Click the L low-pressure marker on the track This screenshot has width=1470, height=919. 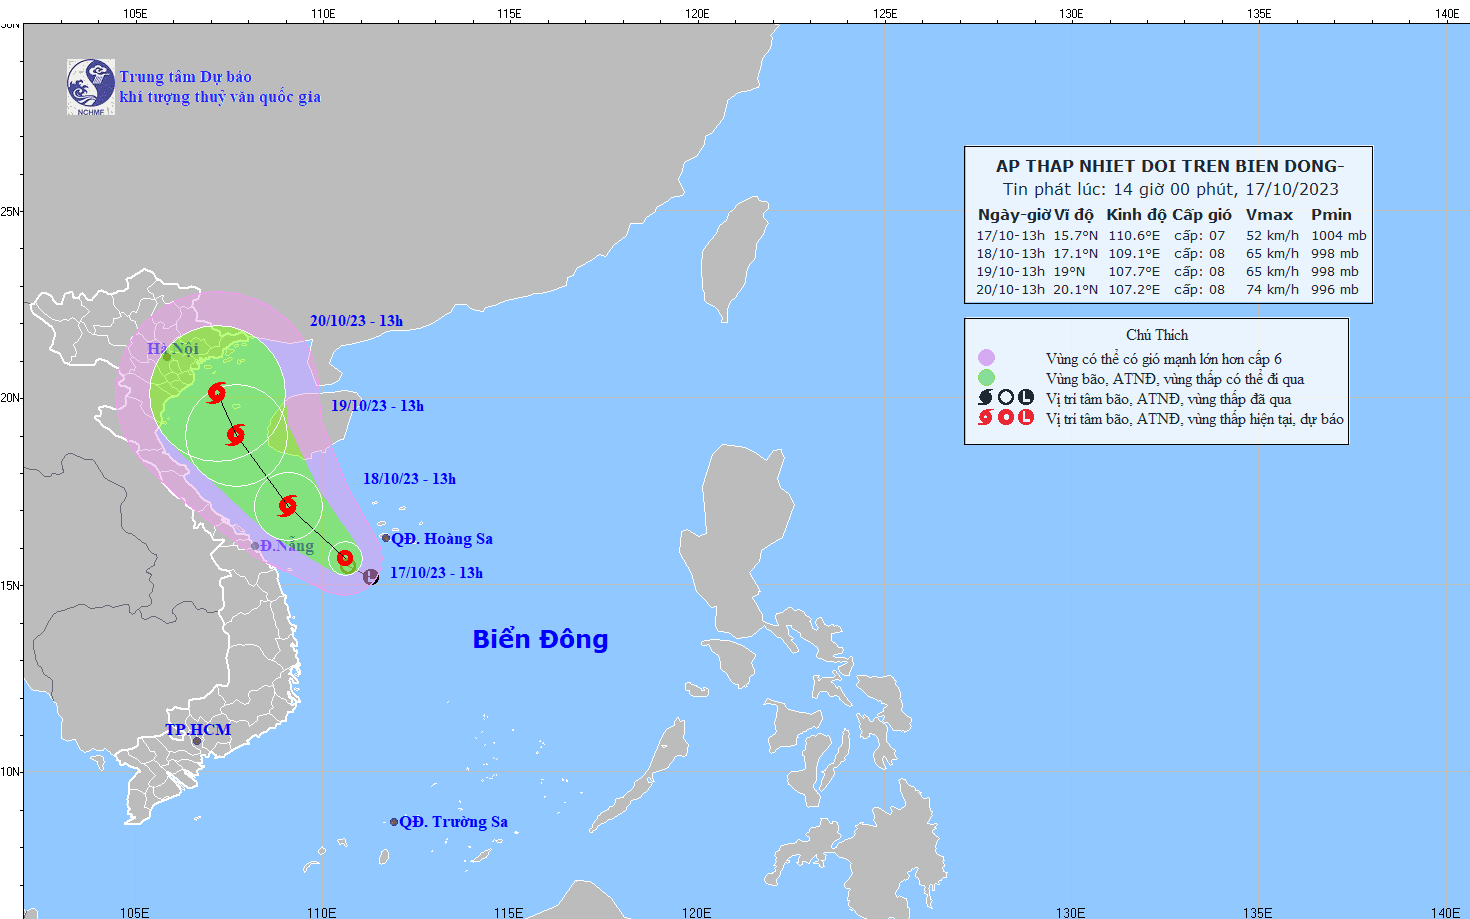(x=370, y=576)
